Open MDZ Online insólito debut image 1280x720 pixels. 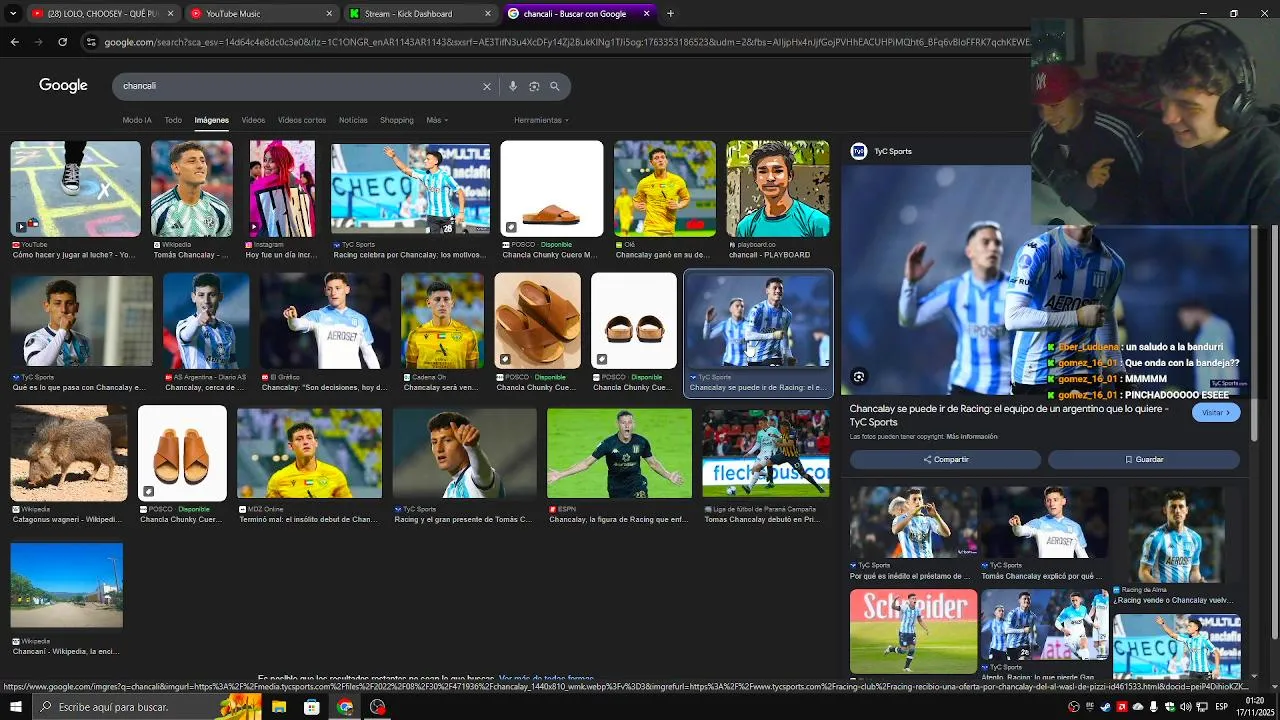coord(309,453)
